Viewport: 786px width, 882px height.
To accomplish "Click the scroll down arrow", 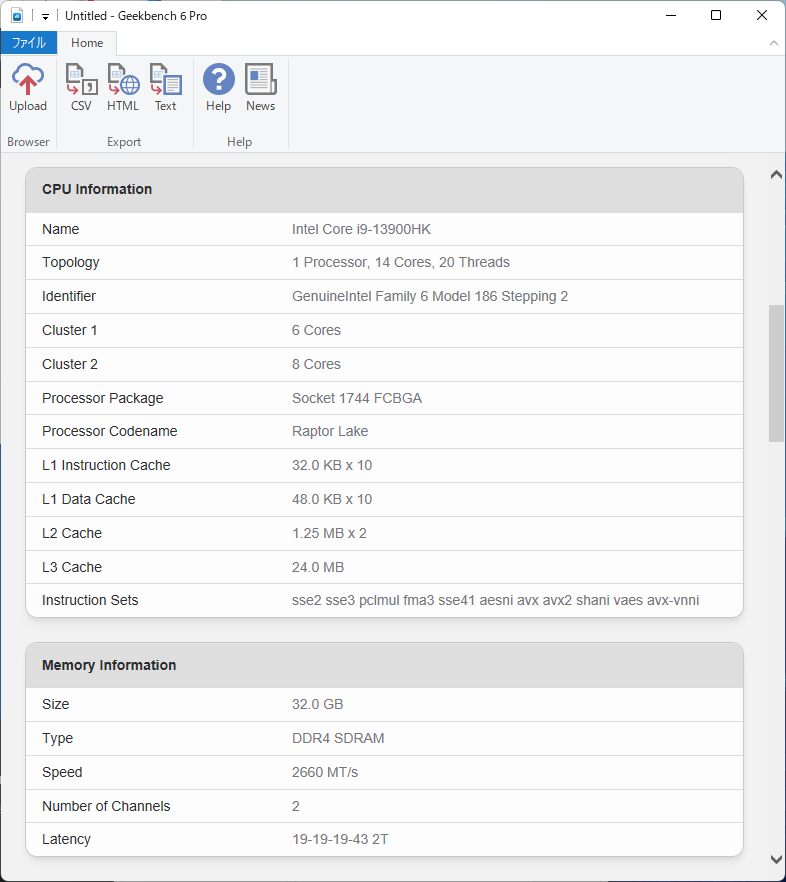I will [776, 859].
